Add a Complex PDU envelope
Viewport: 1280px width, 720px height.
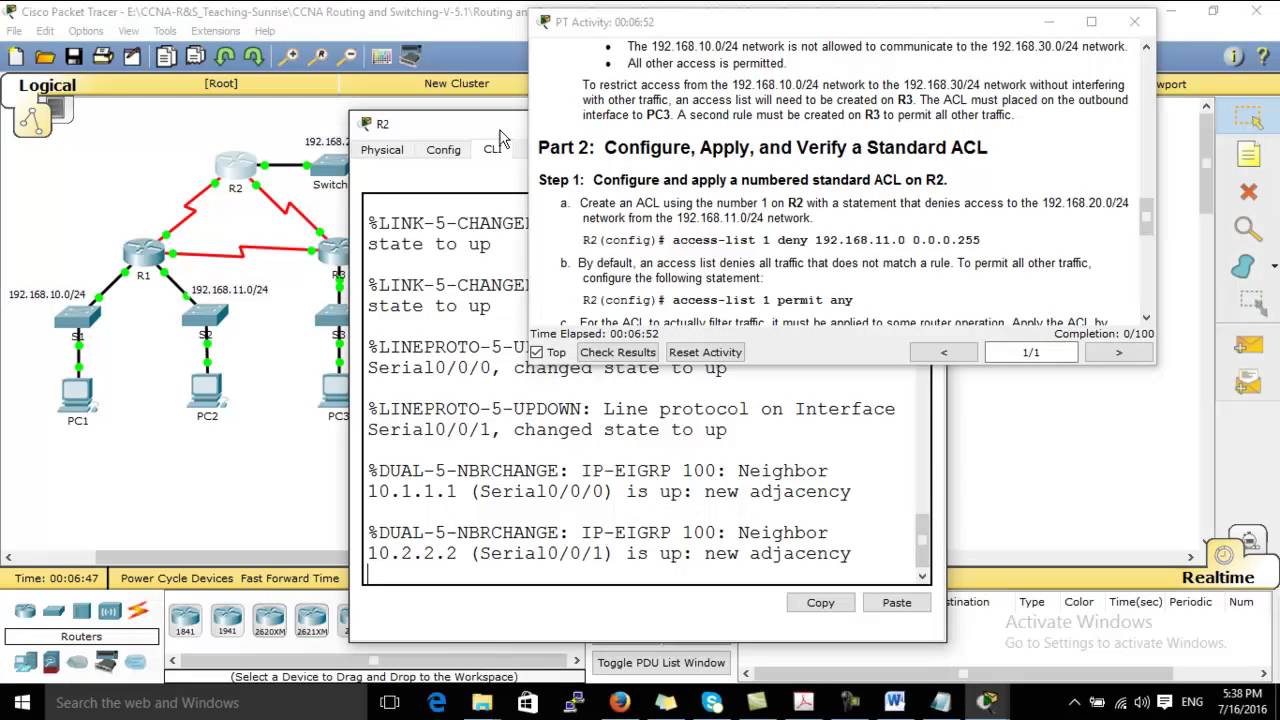pyautogui.click(x=1249, y=382)
